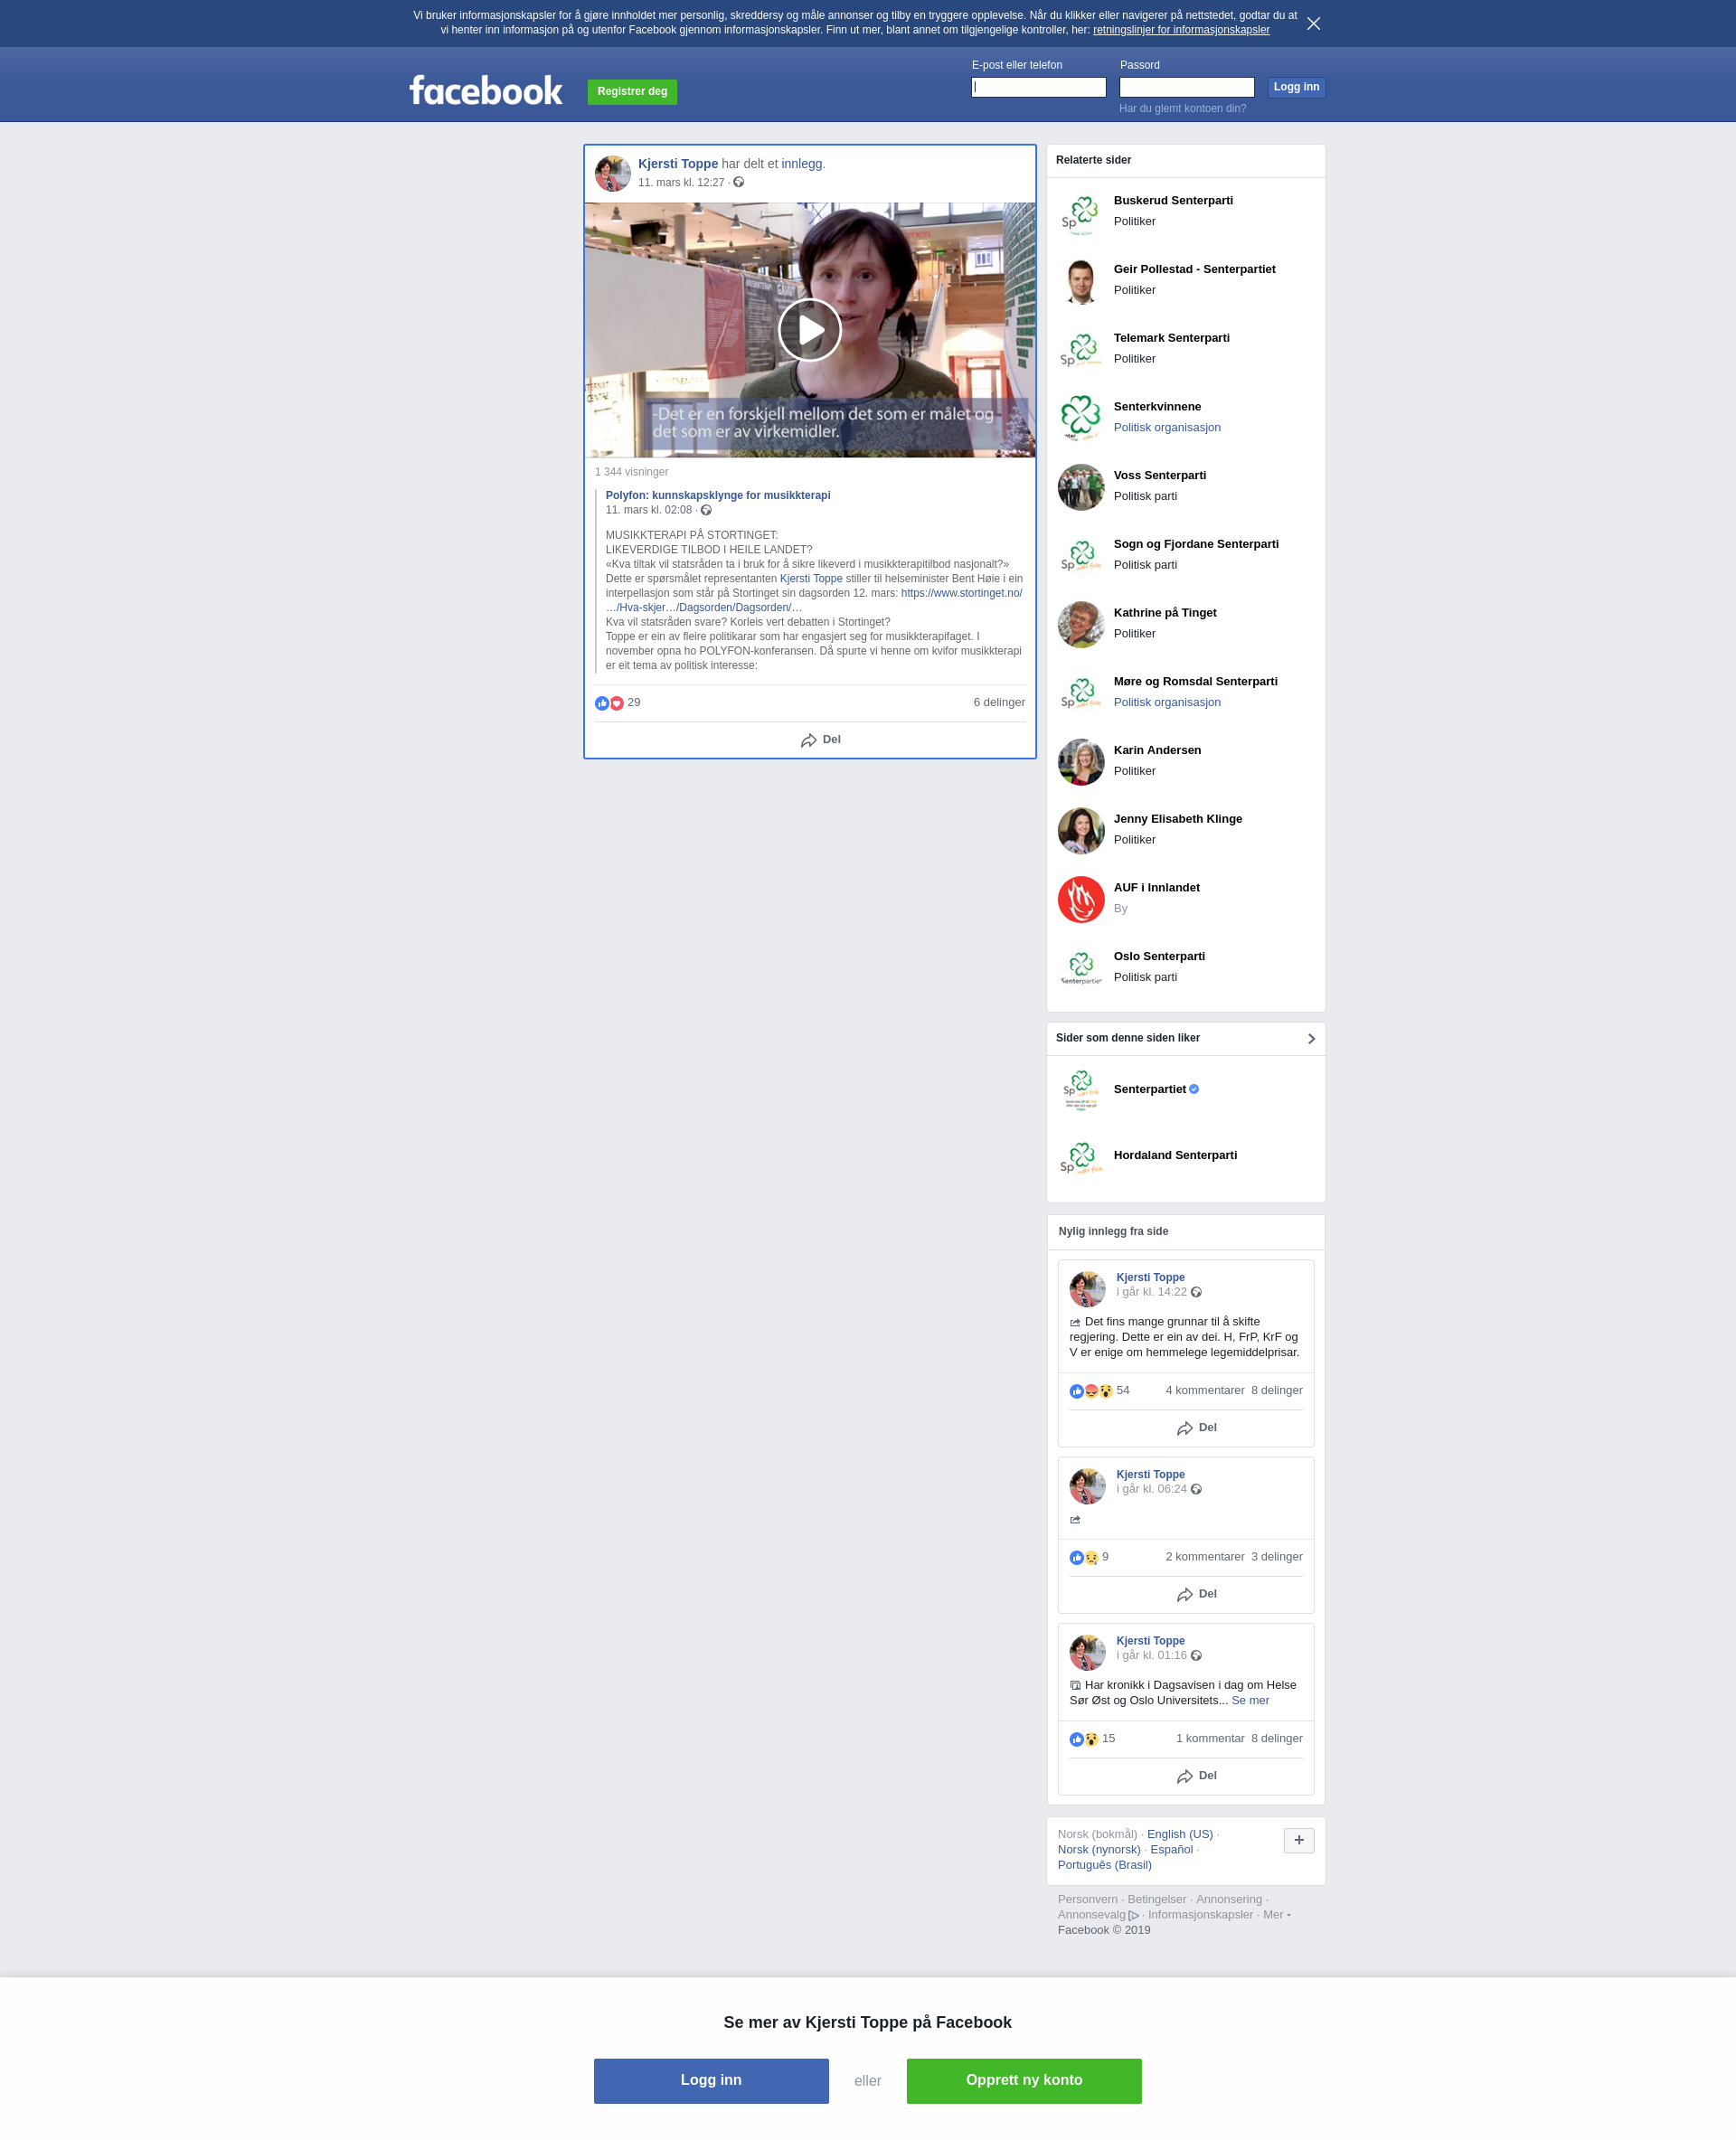Click the Logg inn header button

tap(1296, 87)
